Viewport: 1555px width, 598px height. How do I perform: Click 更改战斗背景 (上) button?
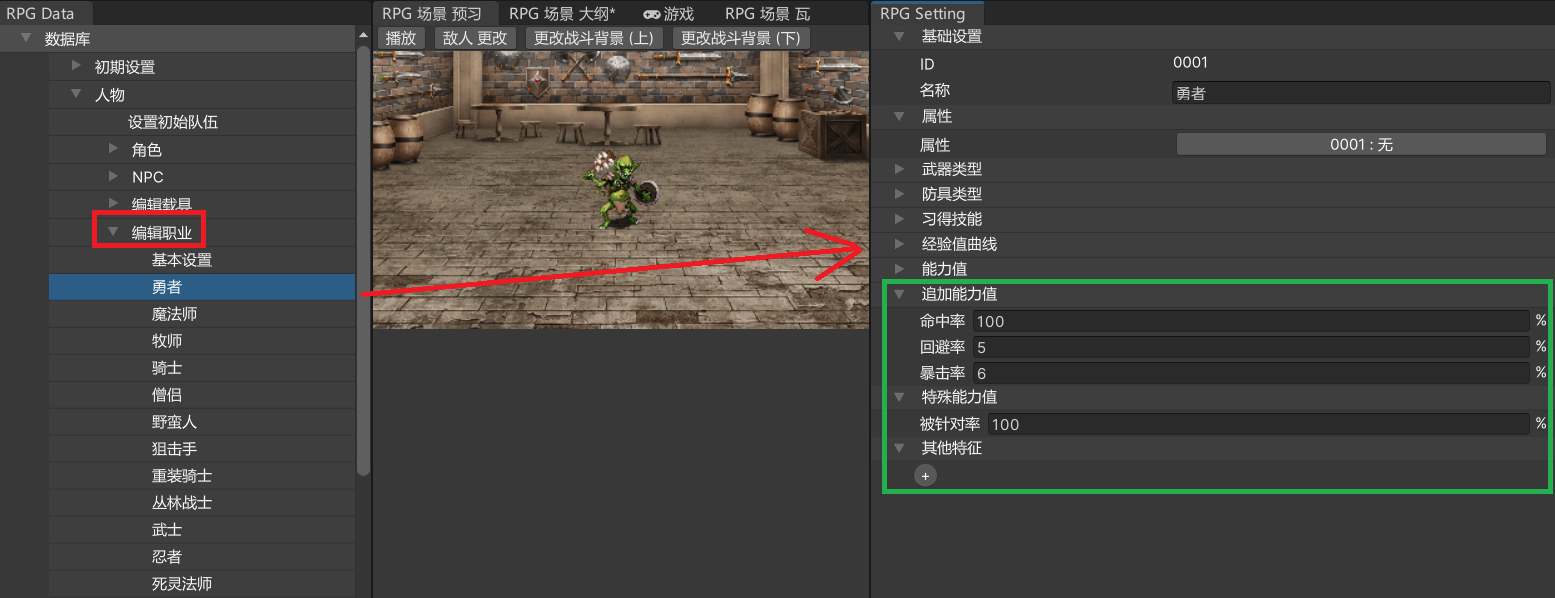pos(594,38)
